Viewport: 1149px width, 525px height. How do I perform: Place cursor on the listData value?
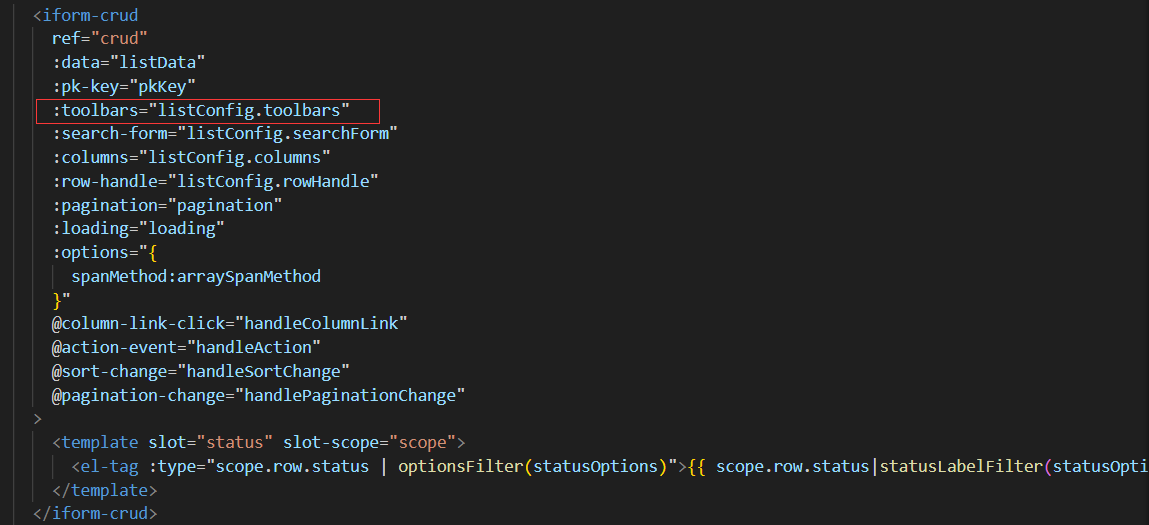click(x=162, y=63)
